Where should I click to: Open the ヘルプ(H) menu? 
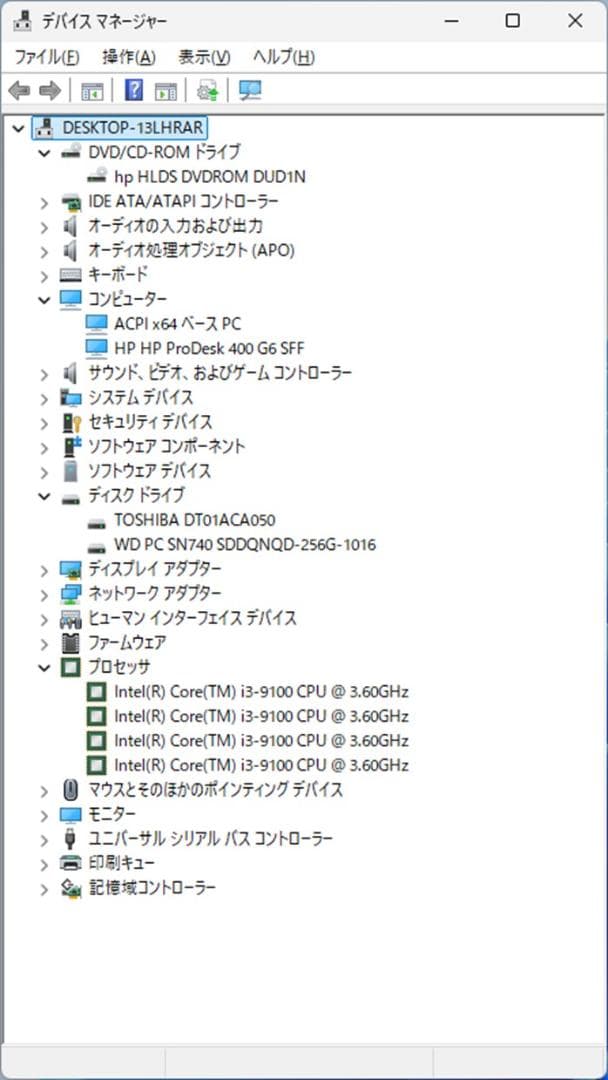pyautogui.click(x=284, y=57)
